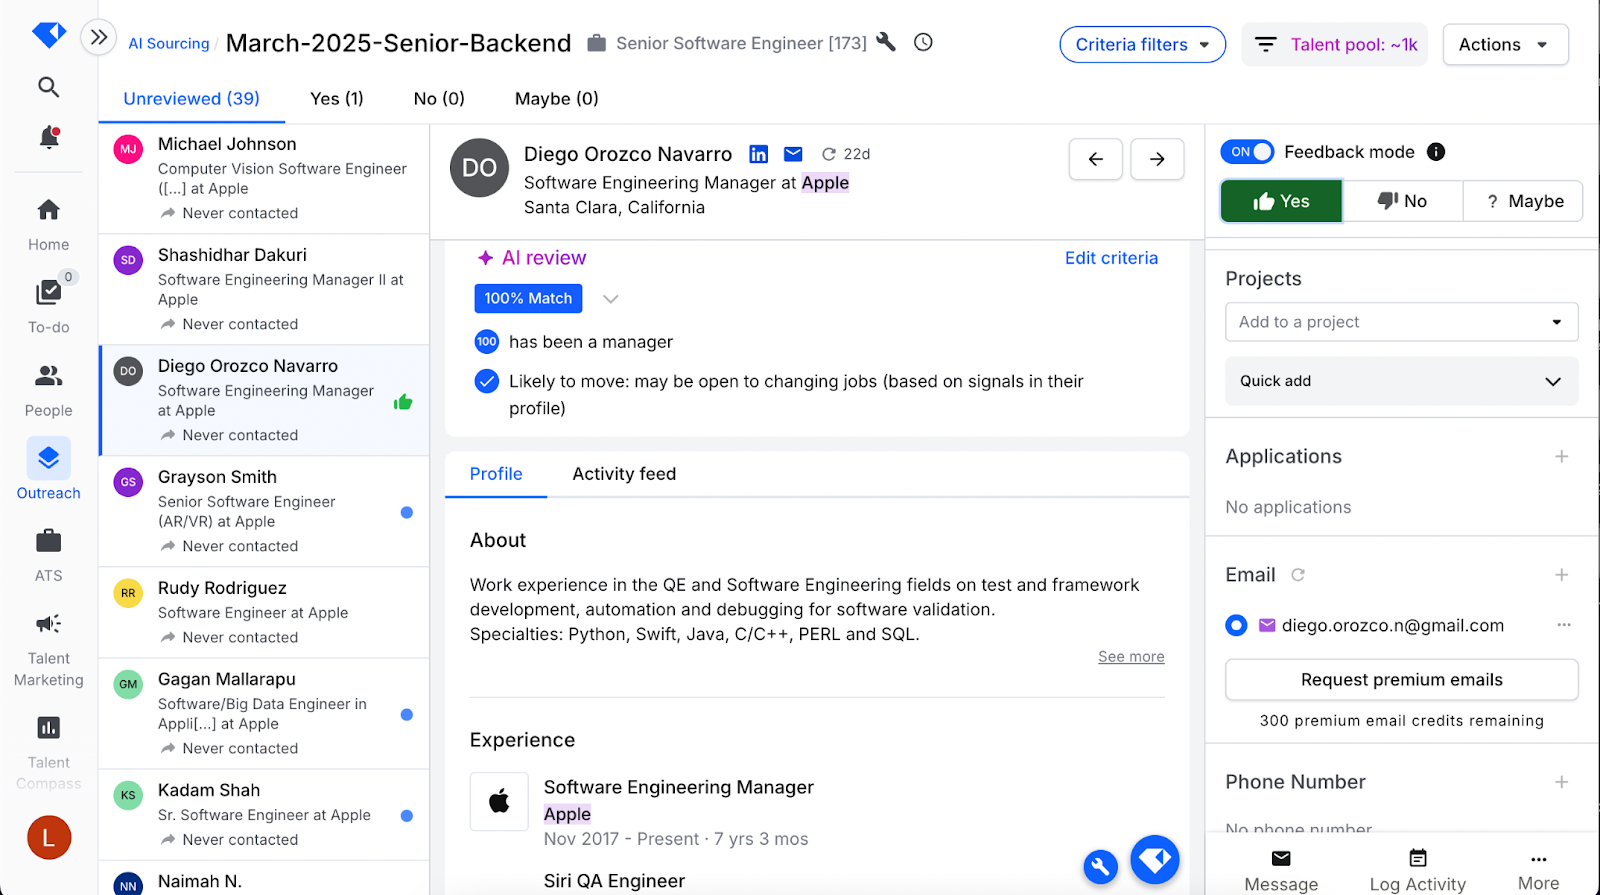
Task: Add a phone number with plus icon
Action: pyautogui.click(x=1561, y=782)
